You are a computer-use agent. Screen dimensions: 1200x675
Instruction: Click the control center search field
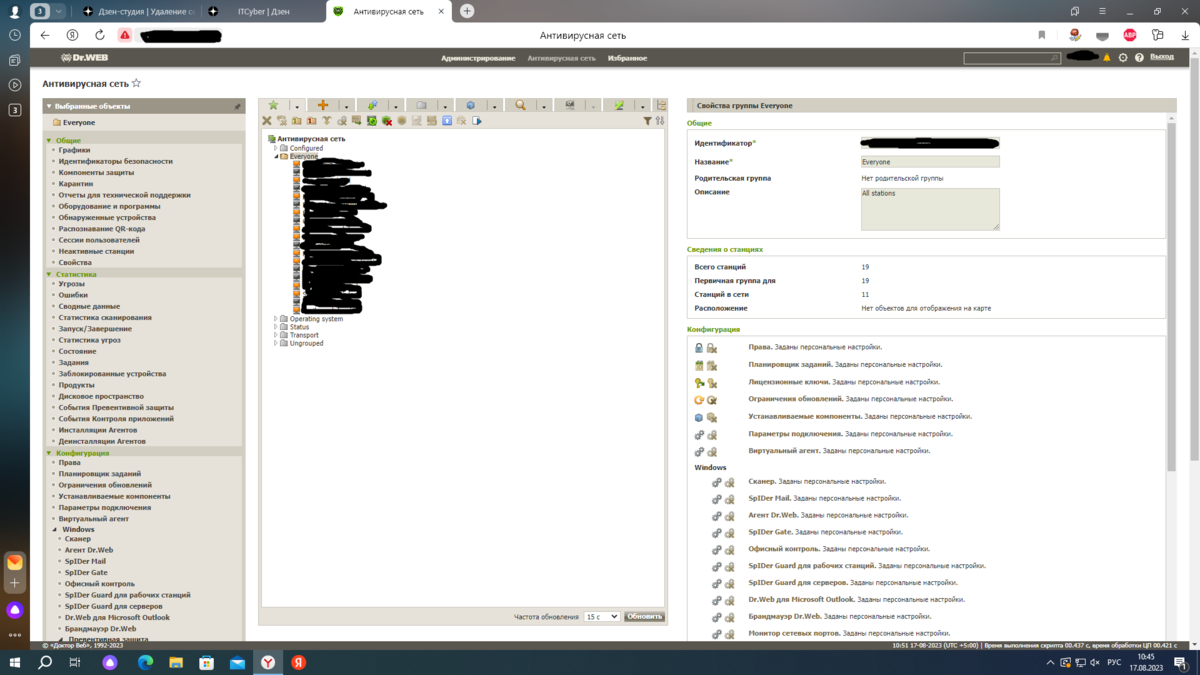coord(1011,58)
